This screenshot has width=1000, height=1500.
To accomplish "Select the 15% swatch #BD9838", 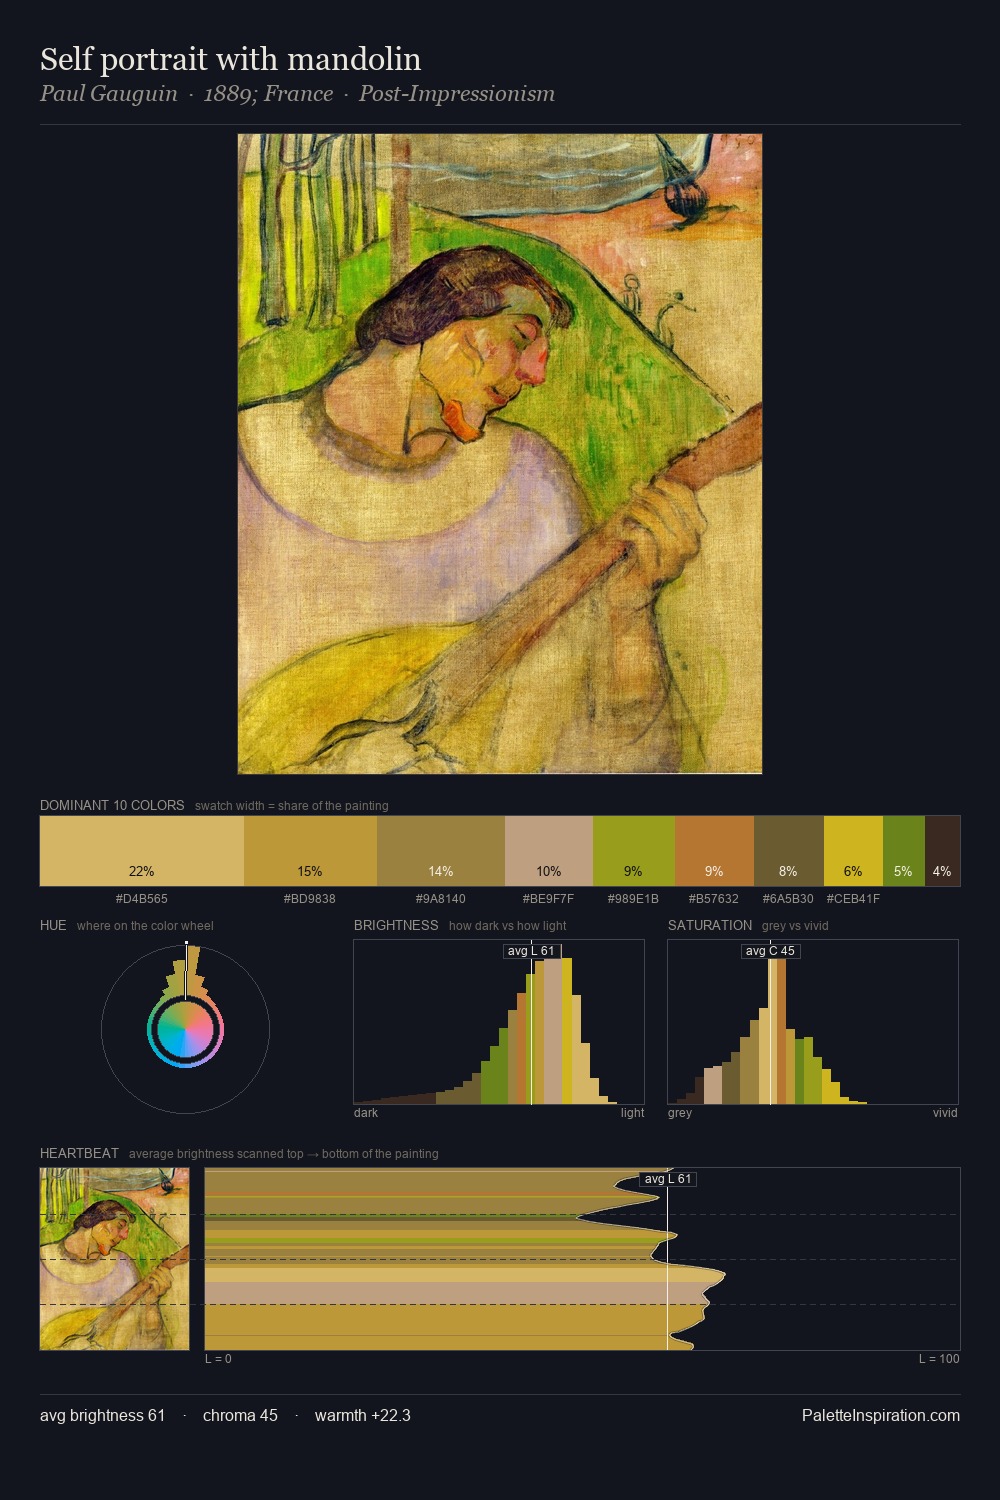I will pos(310,851).
